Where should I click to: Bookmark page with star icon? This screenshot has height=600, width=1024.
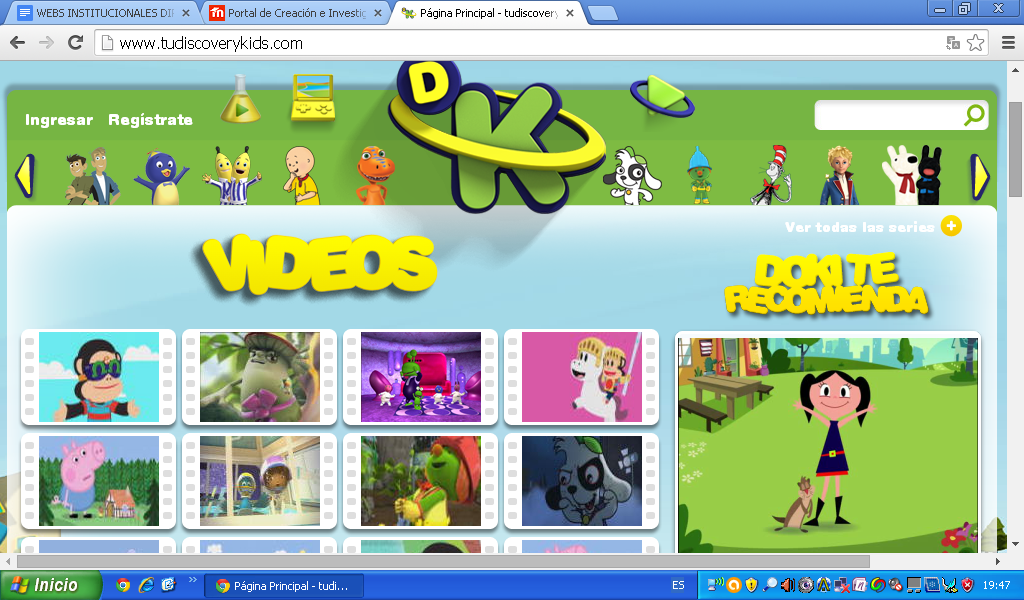pos(975,43)
